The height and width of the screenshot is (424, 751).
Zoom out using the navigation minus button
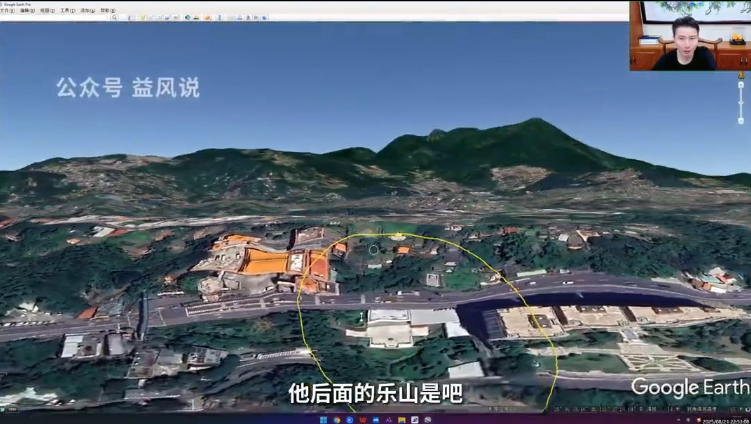(741, 121)
